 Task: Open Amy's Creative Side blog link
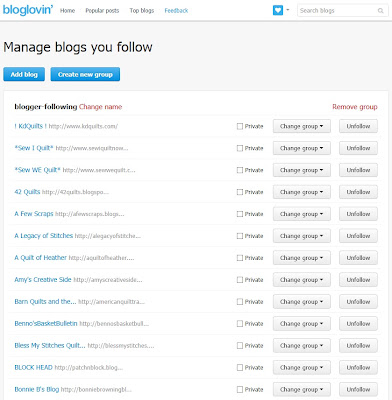coord(43,280)
